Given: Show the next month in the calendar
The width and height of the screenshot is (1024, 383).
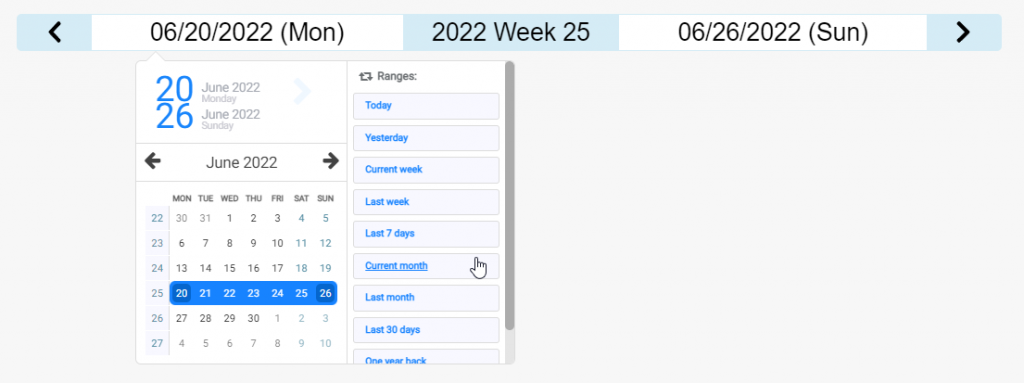Looking at the screenshot, I should pos(331,161).
